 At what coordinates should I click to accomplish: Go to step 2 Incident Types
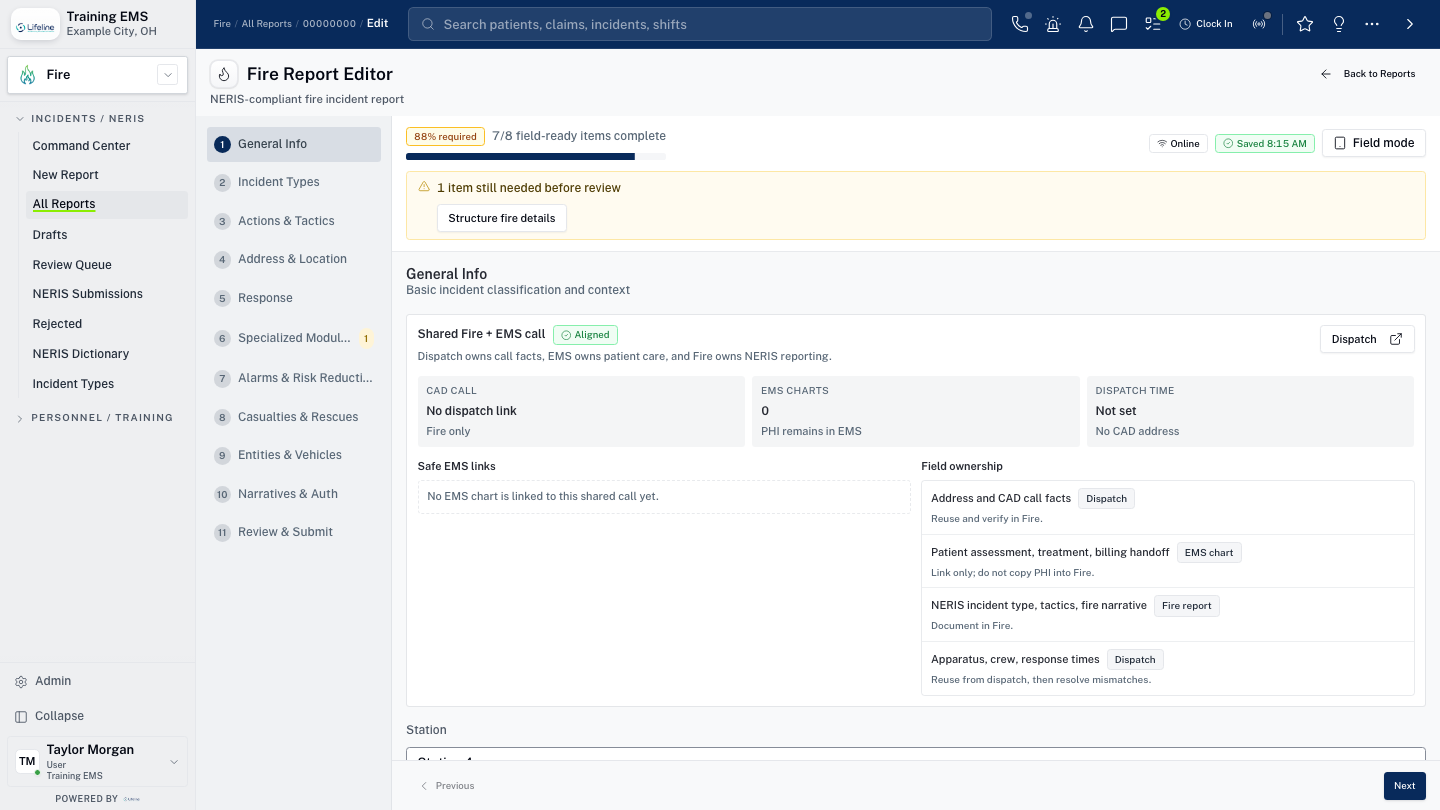[x=294, y=182]
